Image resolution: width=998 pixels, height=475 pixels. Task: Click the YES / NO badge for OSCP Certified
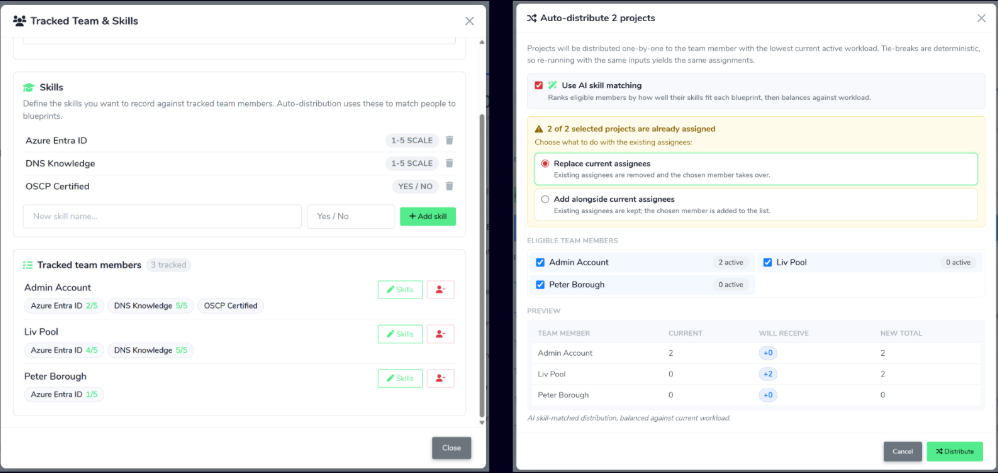(x=416, y=187)
